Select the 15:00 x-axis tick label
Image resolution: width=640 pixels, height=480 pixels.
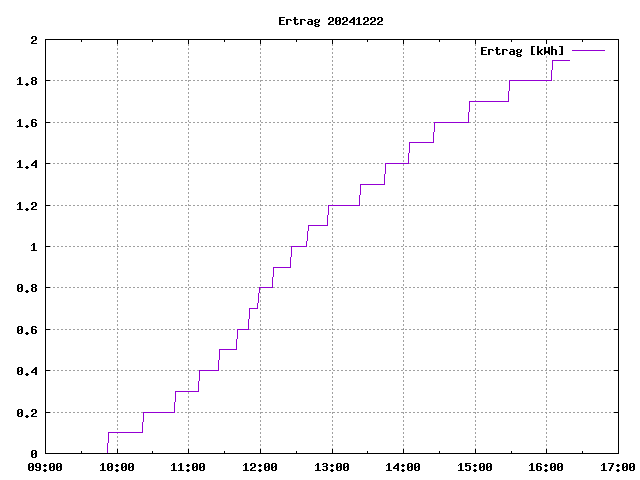(474, 467)
